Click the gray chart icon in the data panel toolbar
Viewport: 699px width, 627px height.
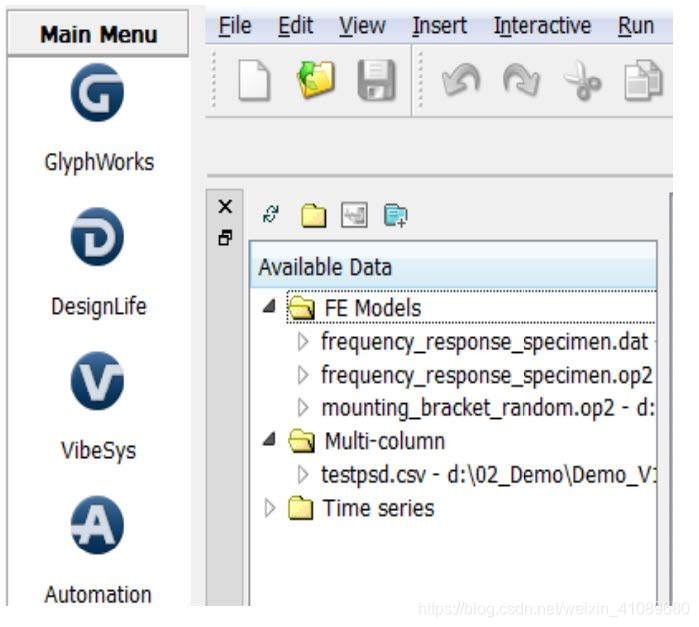coord(354,215)
